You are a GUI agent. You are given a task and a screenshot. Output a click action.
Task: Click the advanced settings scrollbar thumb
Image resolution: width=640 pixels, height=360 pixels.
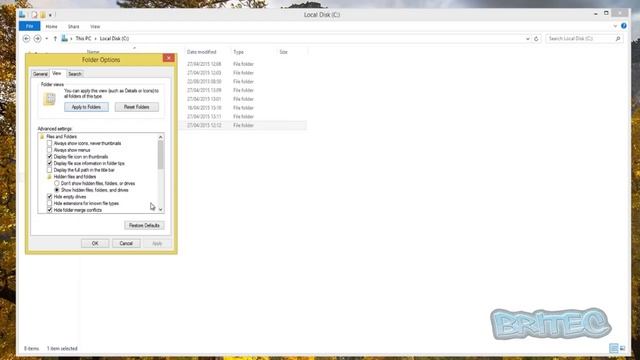coord(160,154)
